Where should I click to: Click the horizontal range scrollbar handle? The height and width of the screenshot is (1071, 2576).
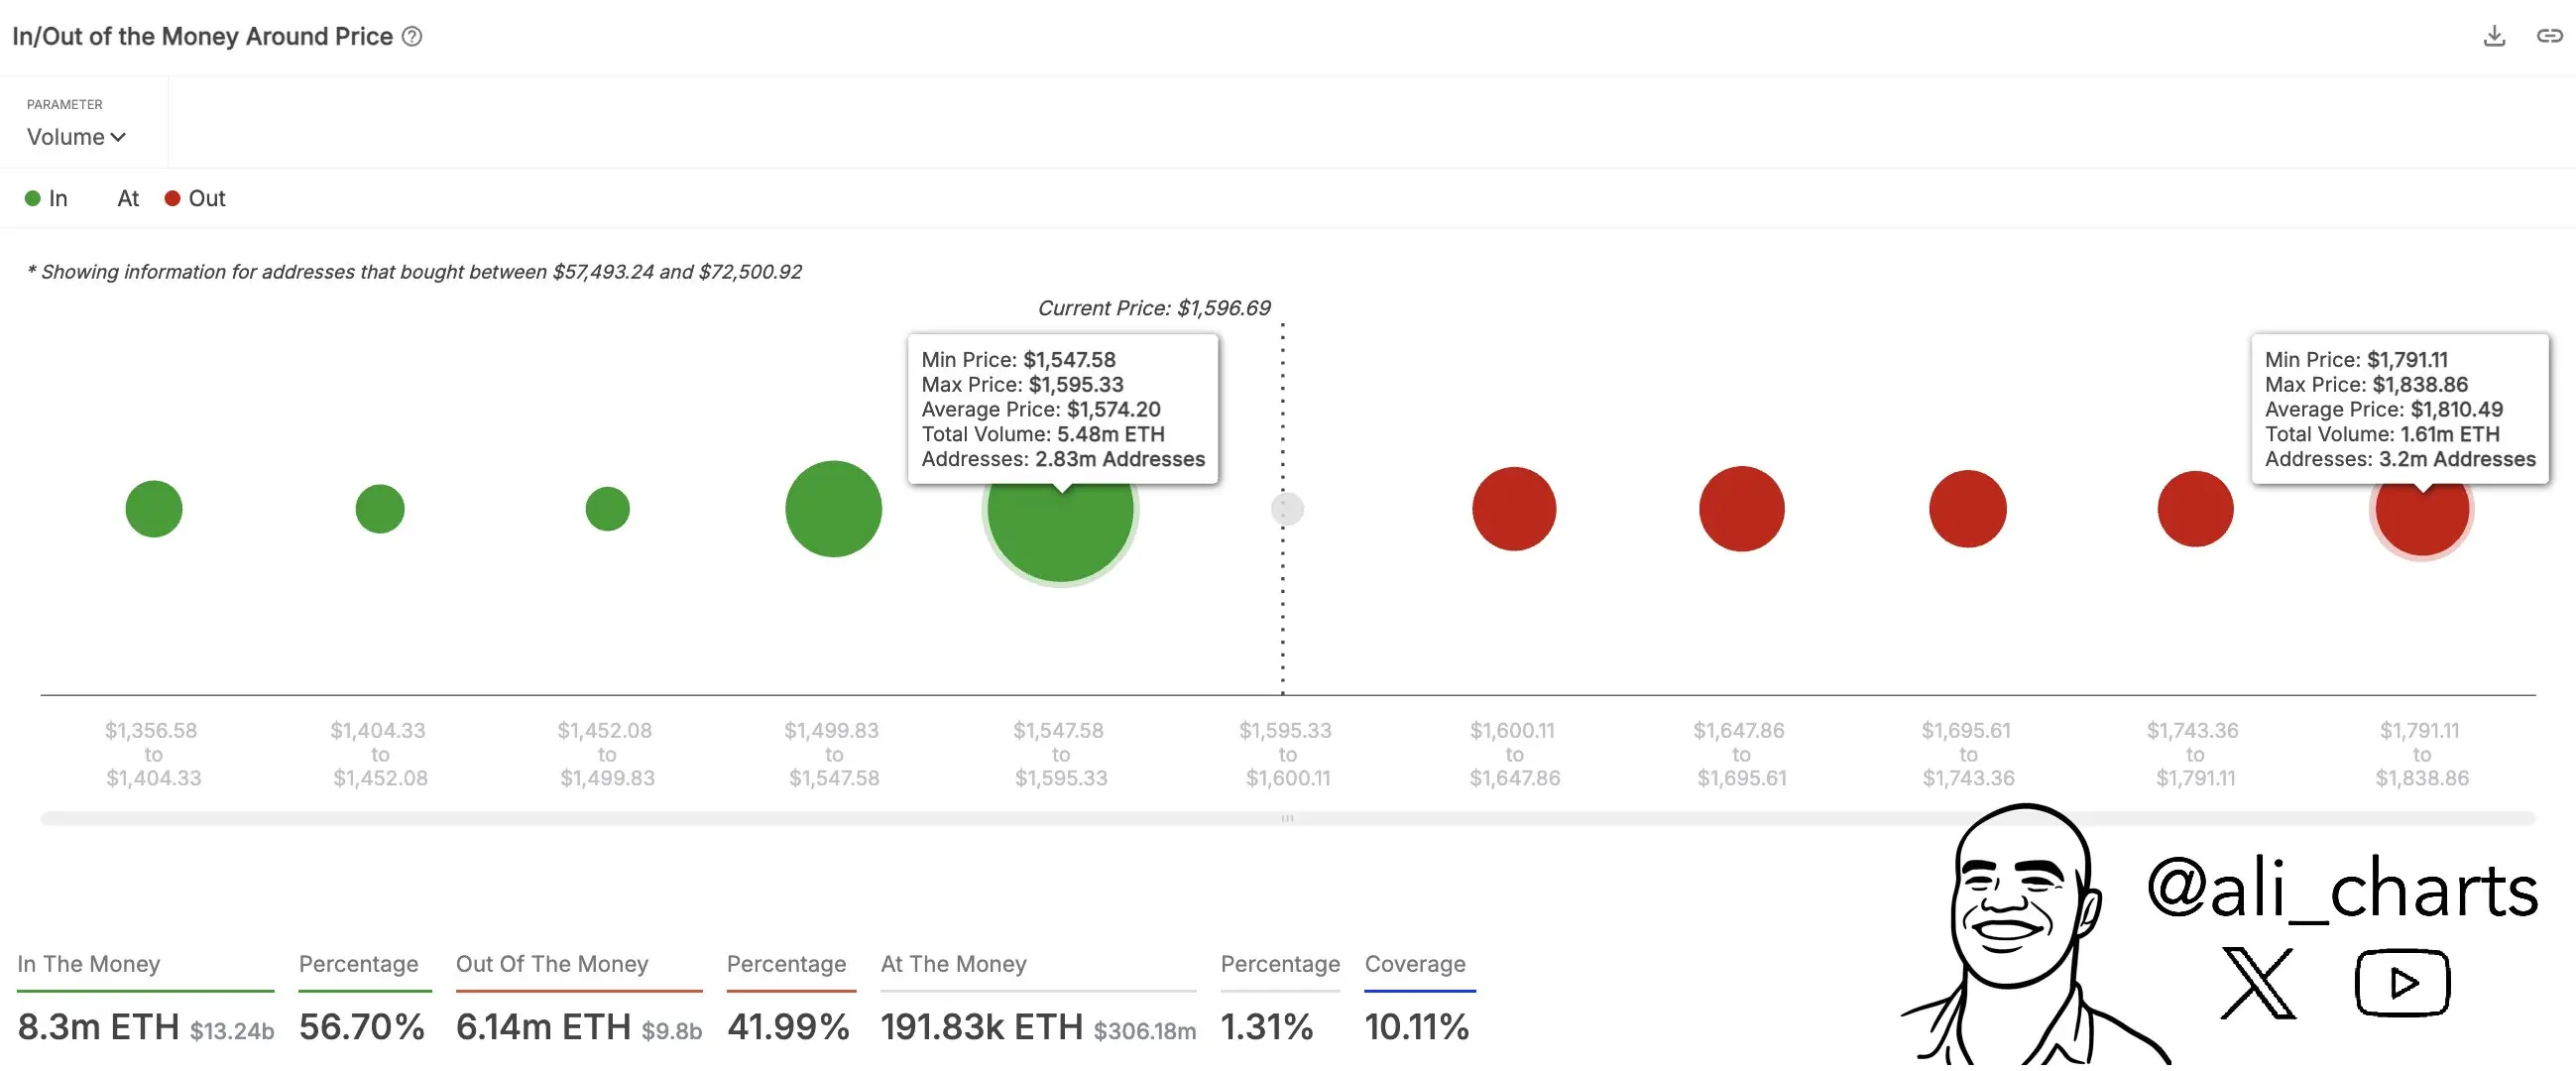pyautogui.click(x=1287, y=818)
